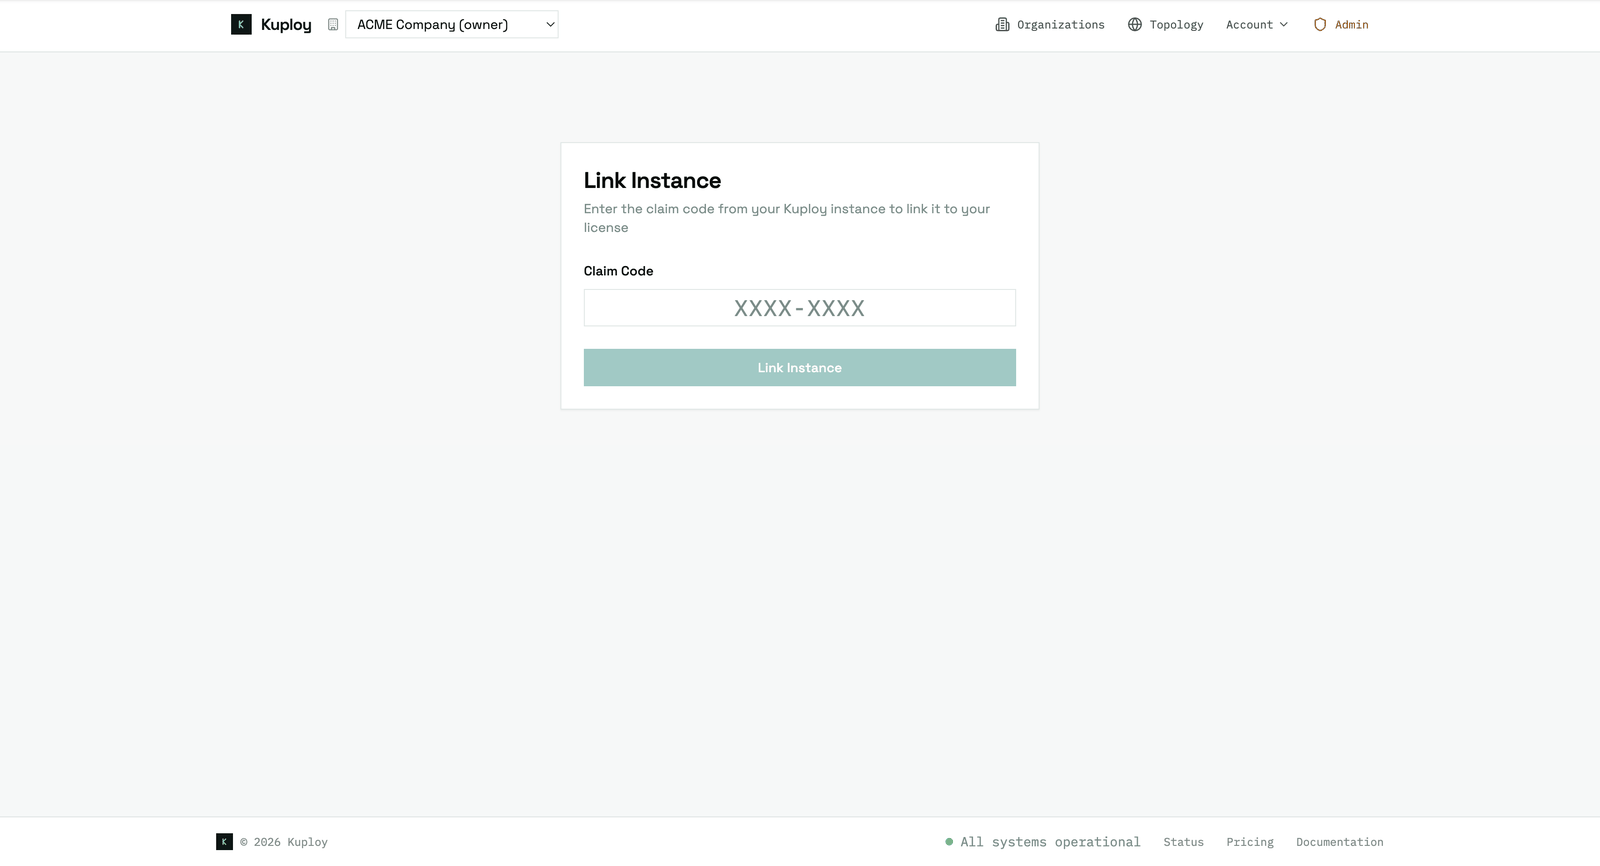
Task: Click the Topology globe icon
Action: point(1135,25)
